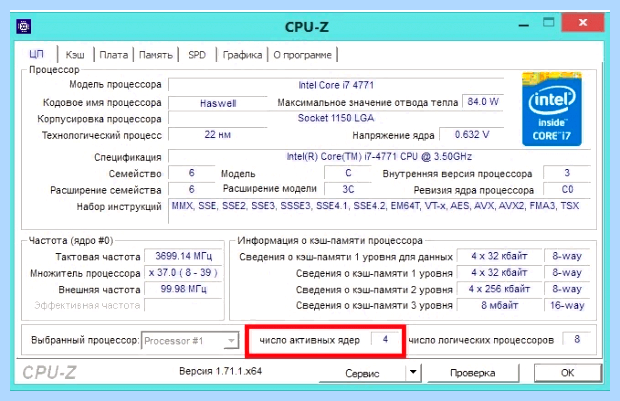Click the empty Эффективная частота field
Viewport: 620px width, 401px height.
(x=183, y=305)
